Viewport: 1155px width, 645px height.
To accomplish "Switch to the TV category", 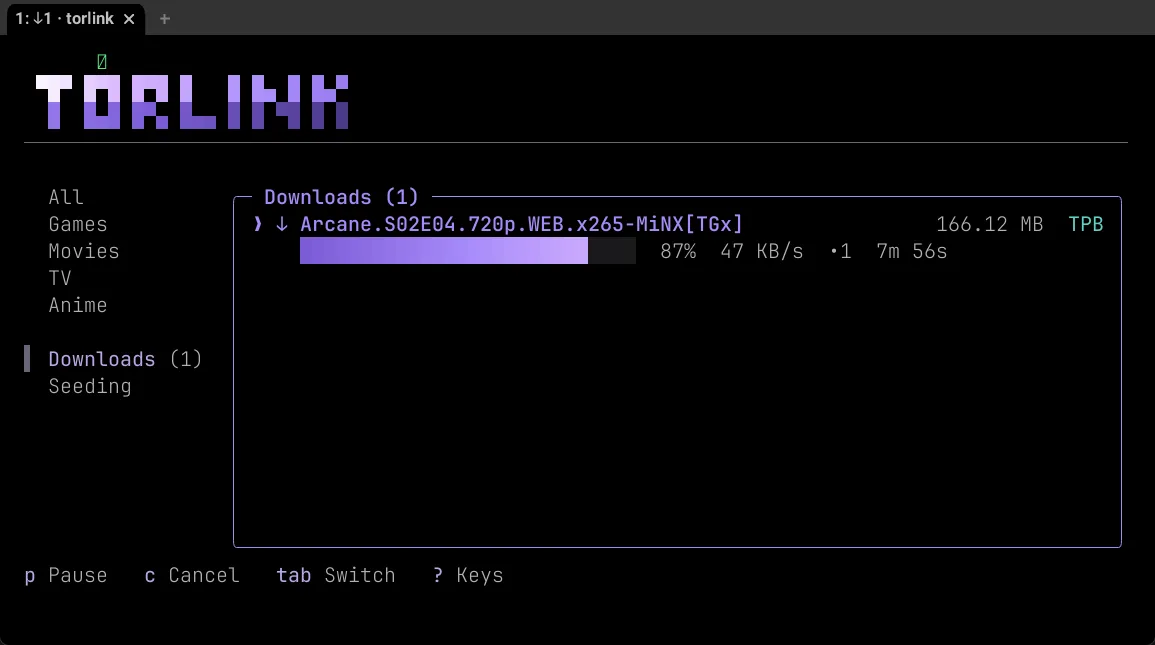I will [x=60, y=278].
